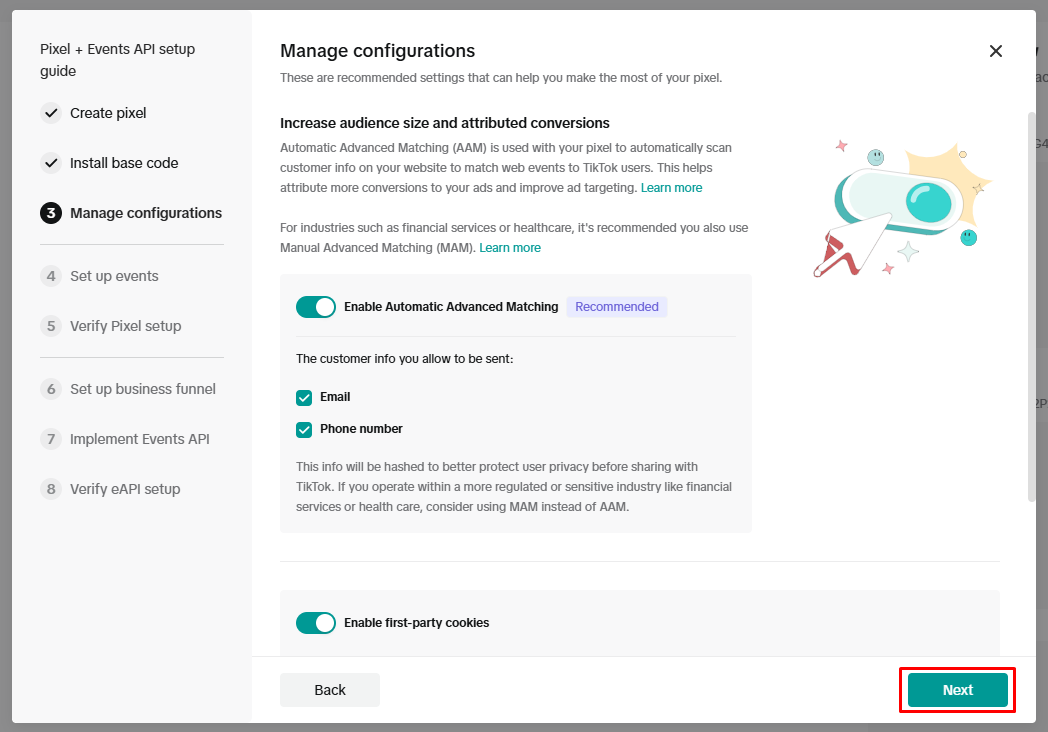Click the Create pixel checkmark icon

pos(51,113)
